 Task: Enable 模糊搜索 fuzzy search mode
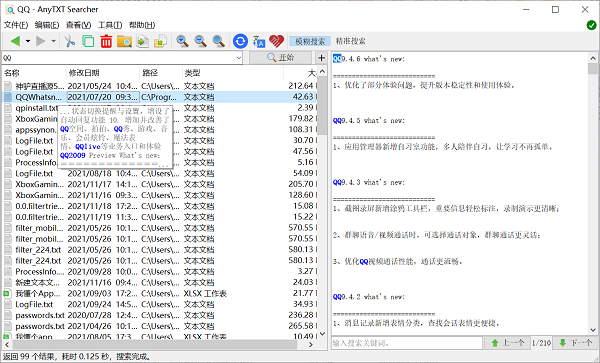(x=310, y=41)
